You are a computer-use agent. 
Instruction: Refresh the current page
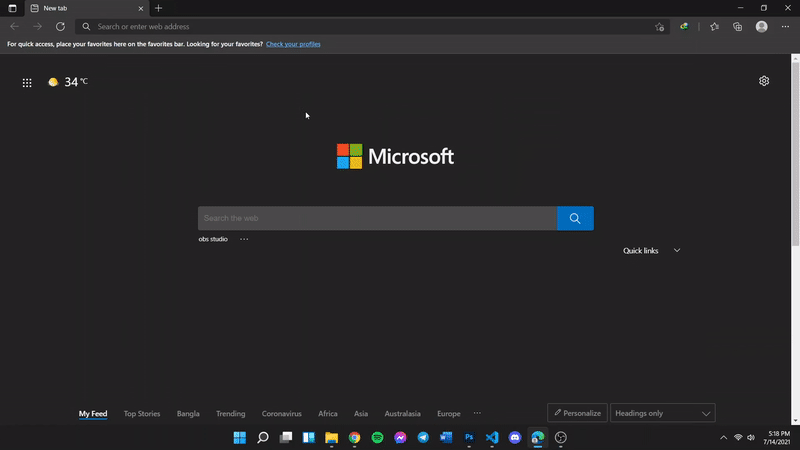[x=60, y=27]
